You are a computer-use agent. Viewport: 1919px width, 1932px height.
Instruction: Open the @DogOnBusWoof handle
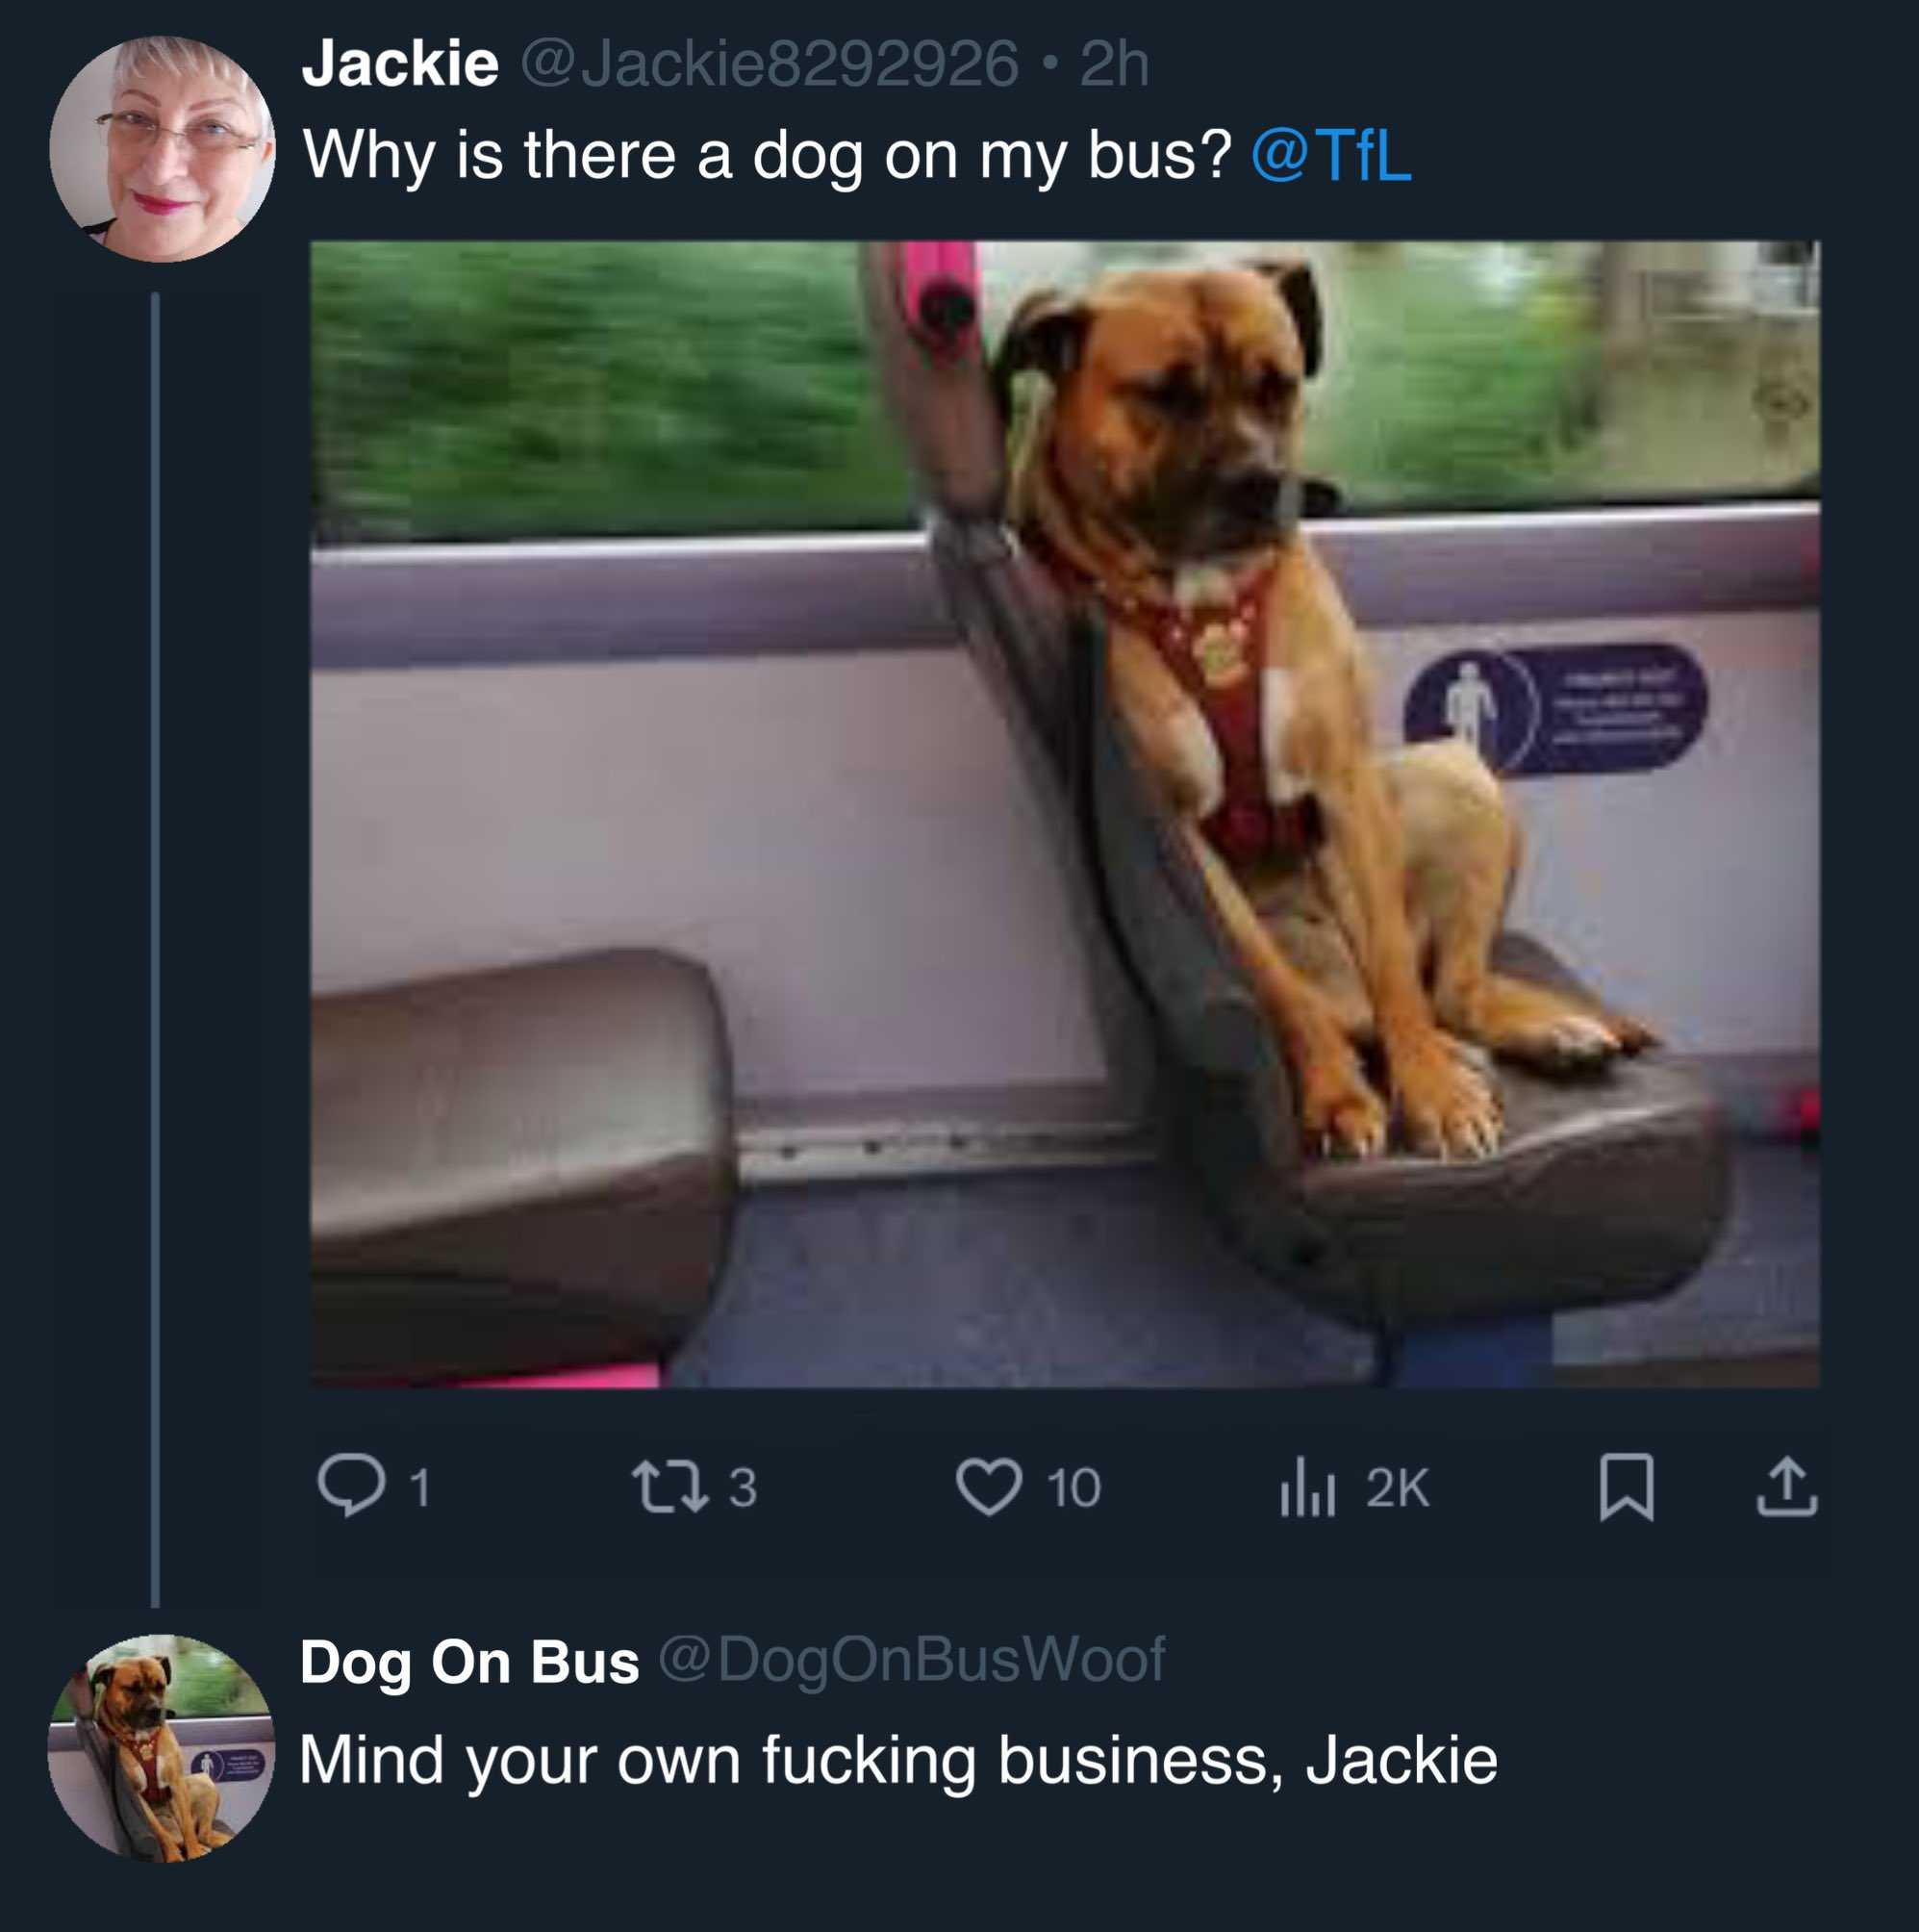tap(912, 1660)
